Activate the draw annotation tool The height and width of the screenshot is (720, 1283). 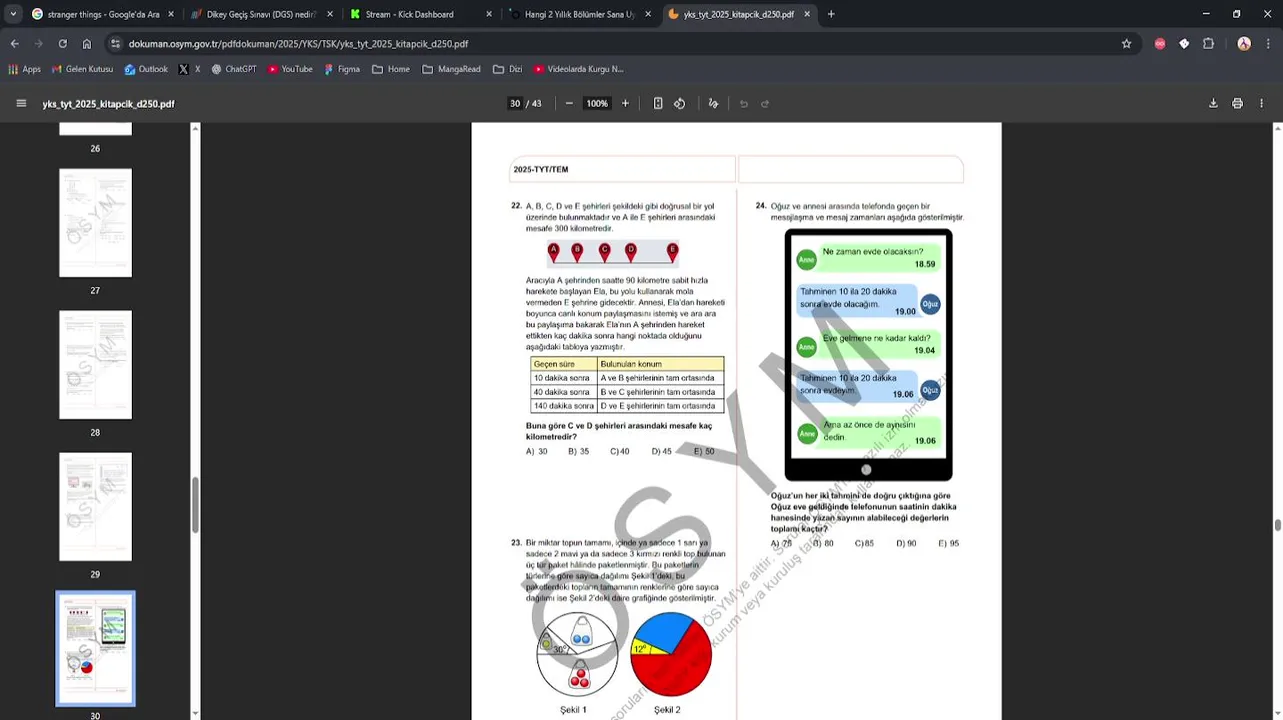713,103
